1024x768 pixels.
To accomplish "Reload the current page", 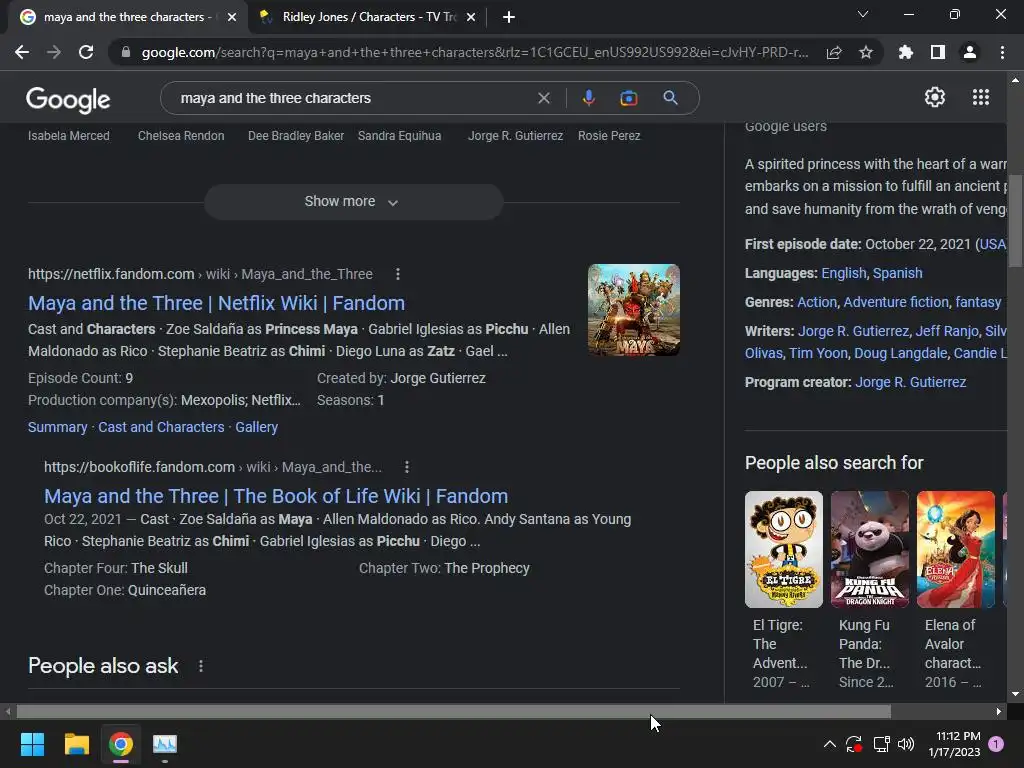I will point(86,52).
